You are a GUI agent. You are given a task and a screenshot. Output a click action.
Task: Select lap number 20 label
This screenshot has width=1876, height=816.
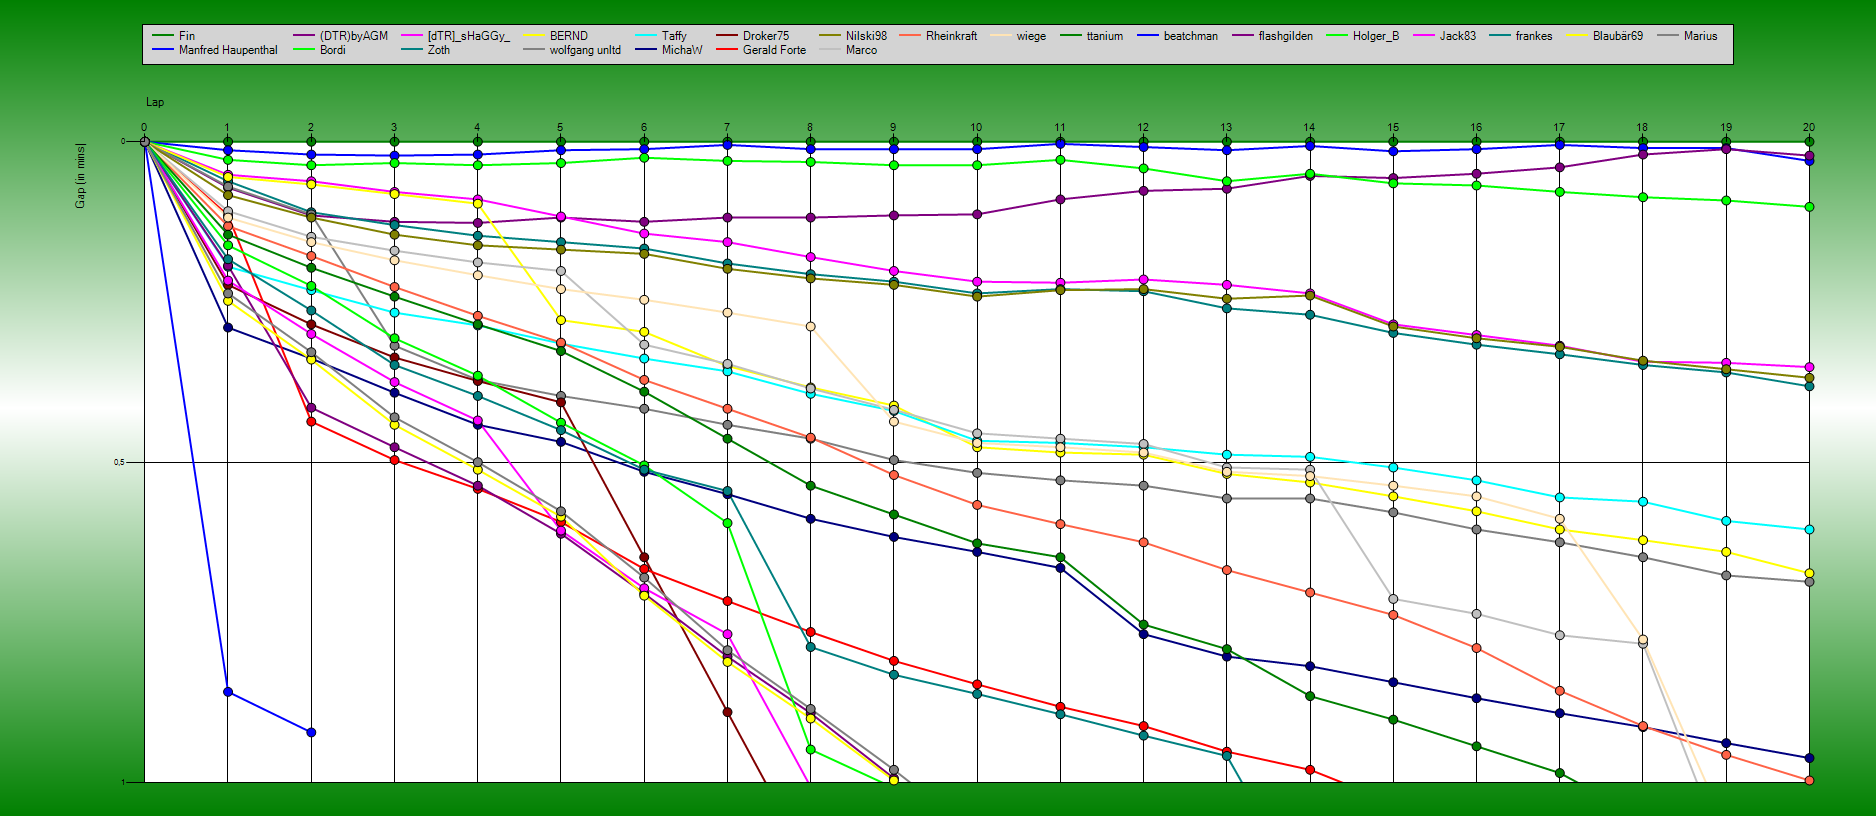point(1809,128)
